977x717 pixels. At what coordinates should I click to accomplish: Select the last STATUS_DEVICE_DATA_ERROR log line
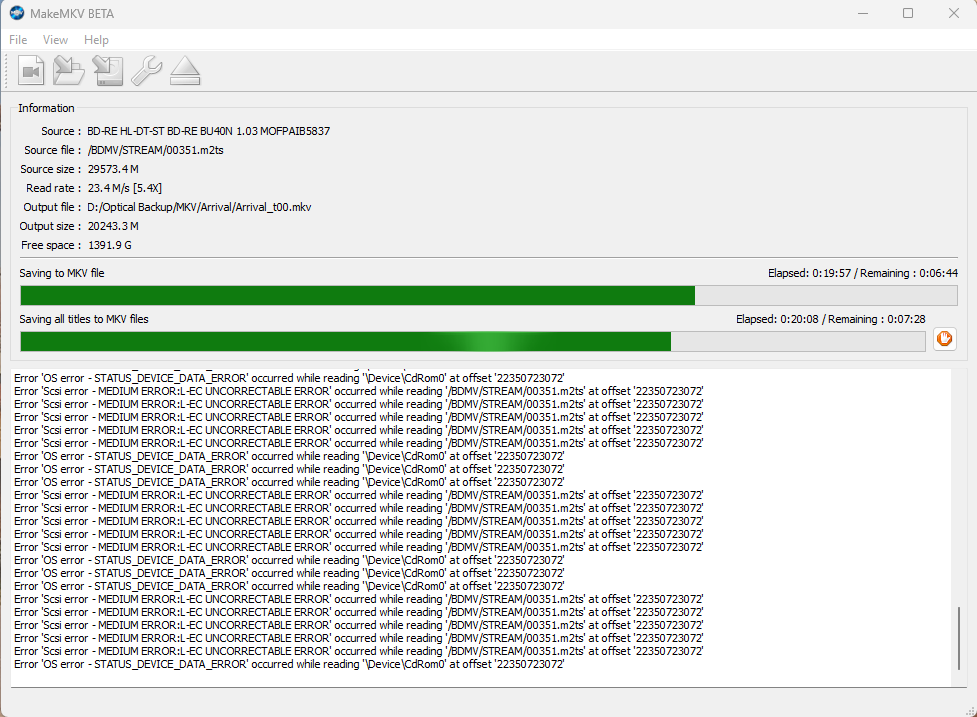pos(288,664)
